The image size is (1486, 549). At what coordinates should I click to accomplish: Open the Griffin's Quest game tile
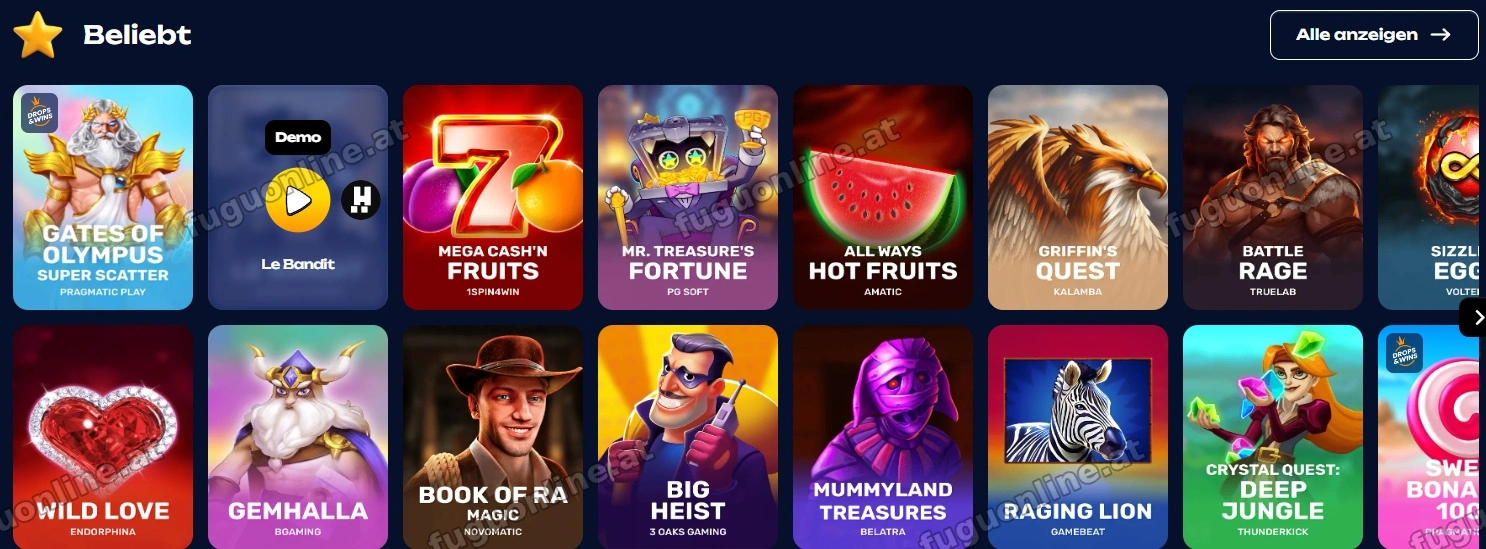tap(1078, 197)
